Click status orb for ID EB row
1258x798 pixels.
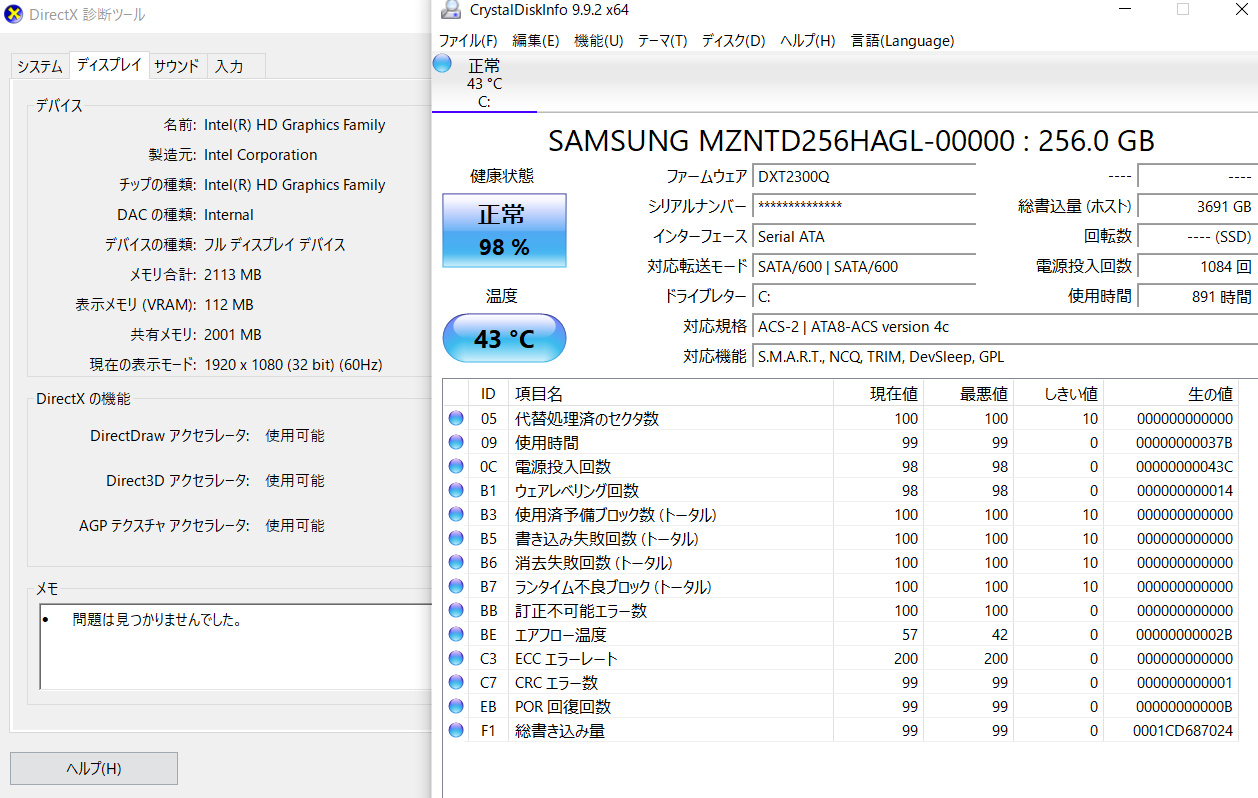pyautogui.click(x=456, y=707)
